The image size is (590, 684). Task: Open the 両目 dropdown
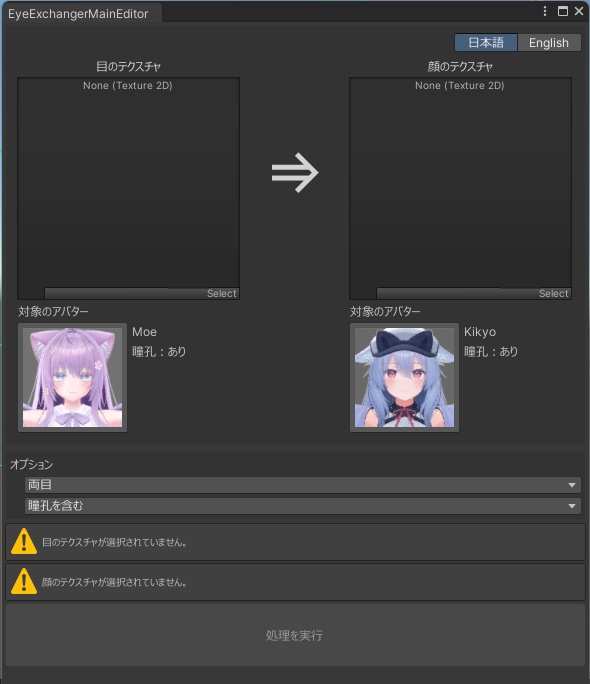tap(303, 485)
